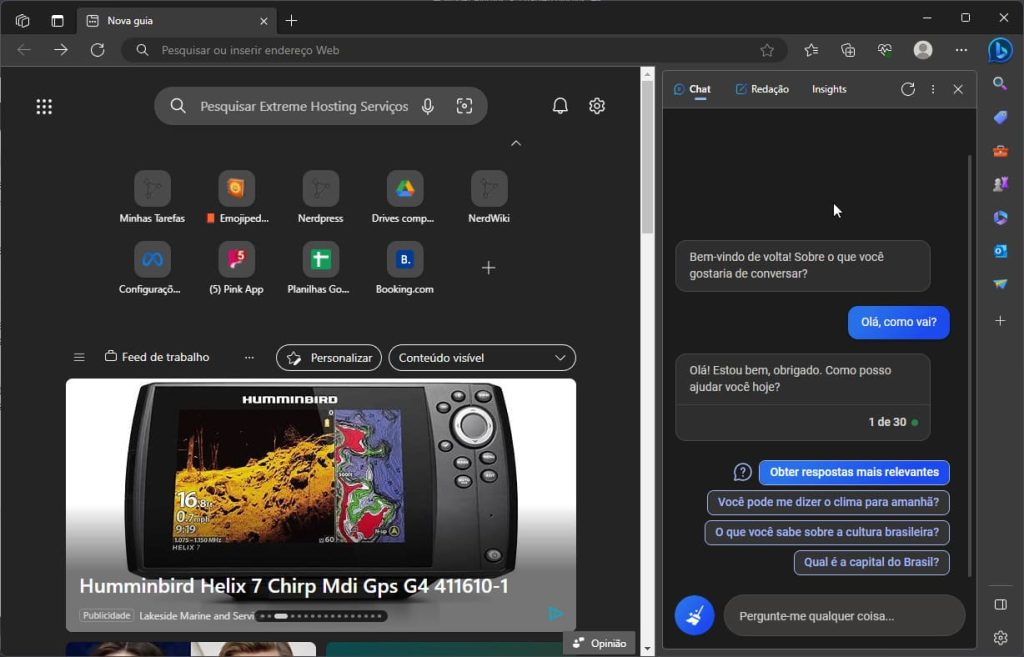The width and height of the screenshot is (1024, 657).
Task: Choose suggestion about cultura brasileira
Action: (827, 532)
